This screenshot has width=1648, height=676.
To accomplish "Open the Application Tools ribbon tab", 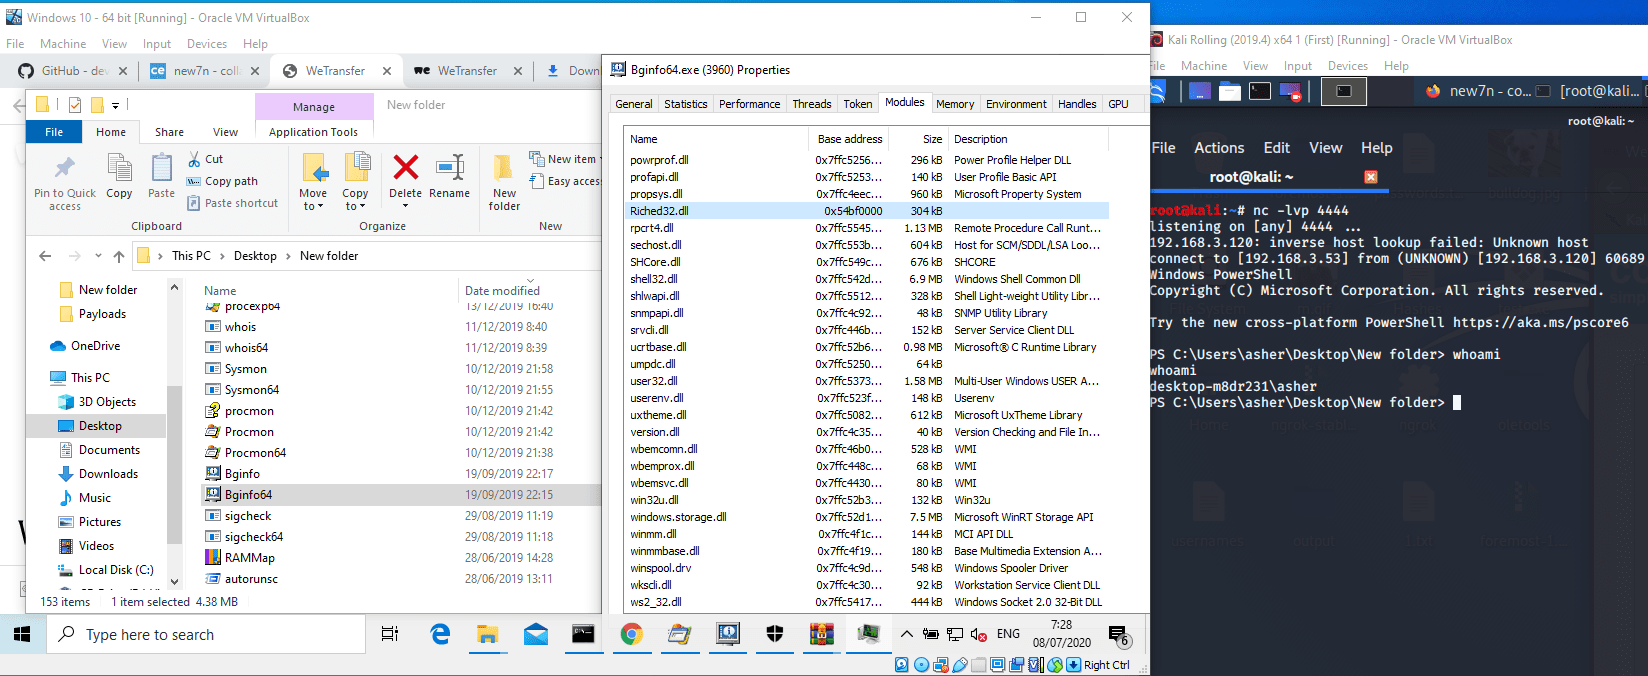I will click(x=313, y=132).
